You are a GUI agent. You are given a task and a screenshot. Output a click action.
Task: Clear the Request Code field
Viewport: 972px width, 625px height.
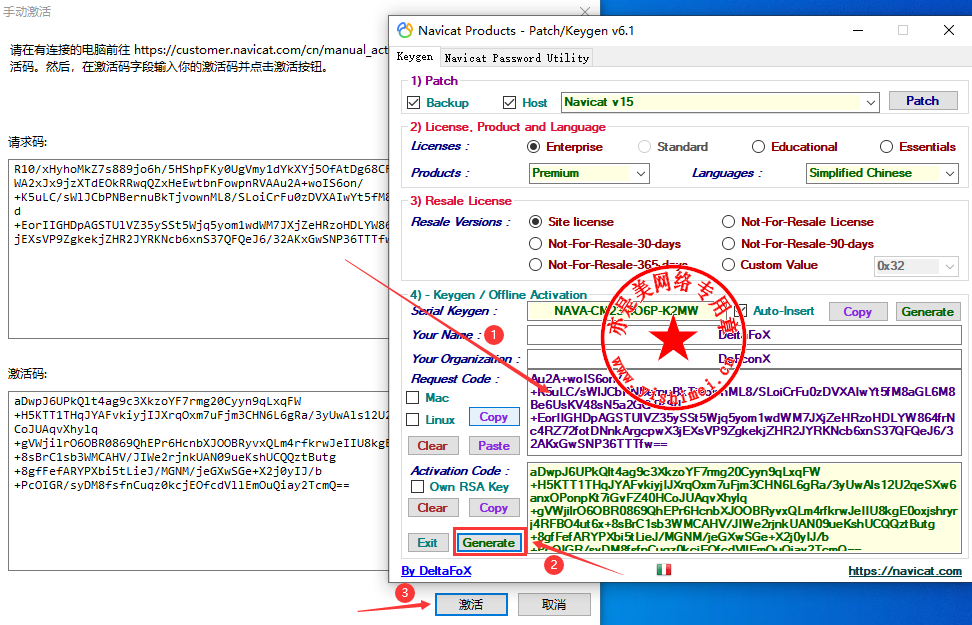point(433,446)
